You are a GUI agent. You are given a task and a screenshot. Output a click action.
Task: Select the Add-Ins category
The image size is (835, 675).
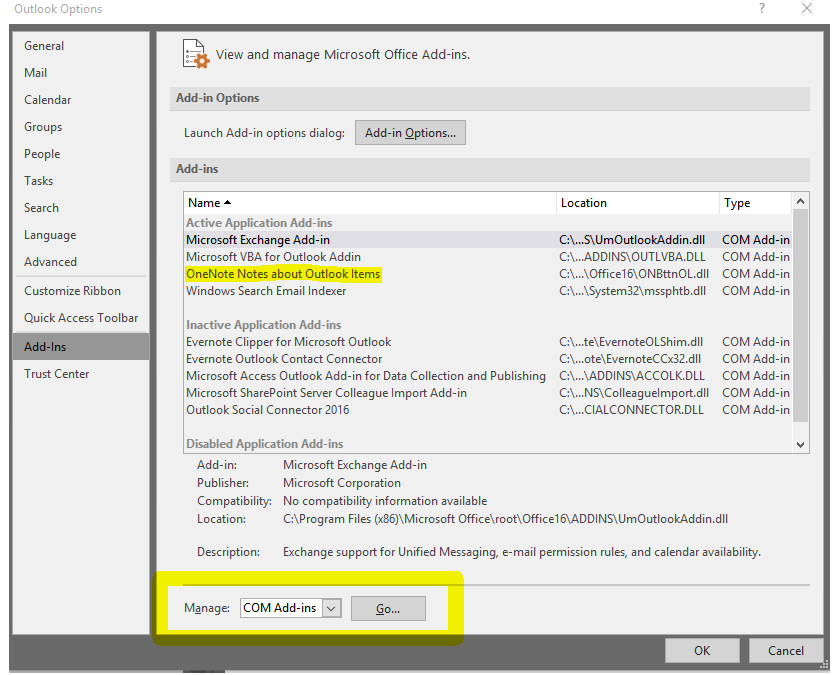tap(81, 347)
